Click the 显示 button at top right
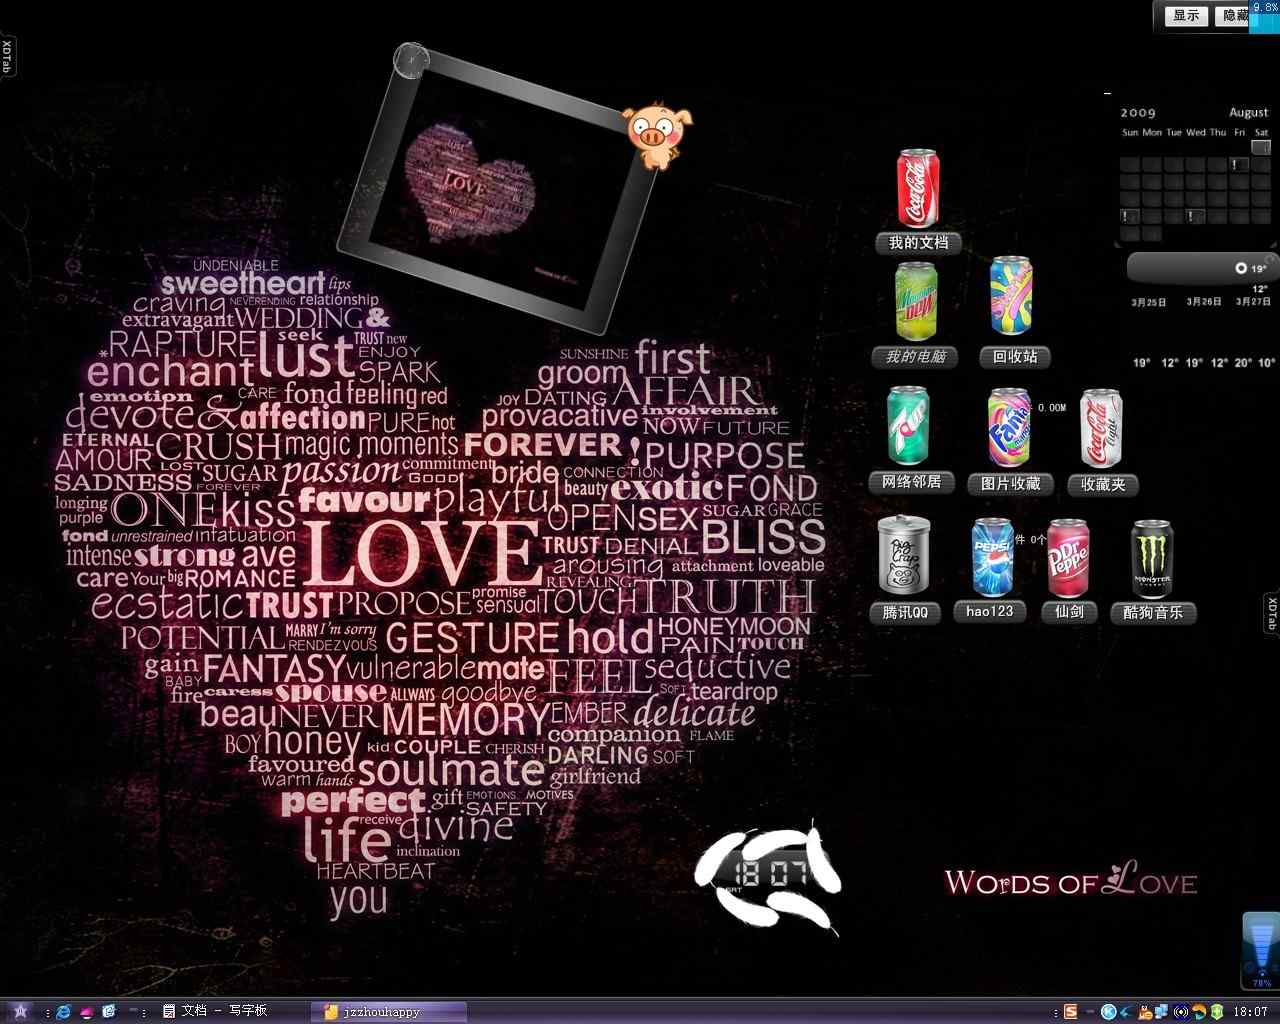1280x1024 pixels. 1186,16
